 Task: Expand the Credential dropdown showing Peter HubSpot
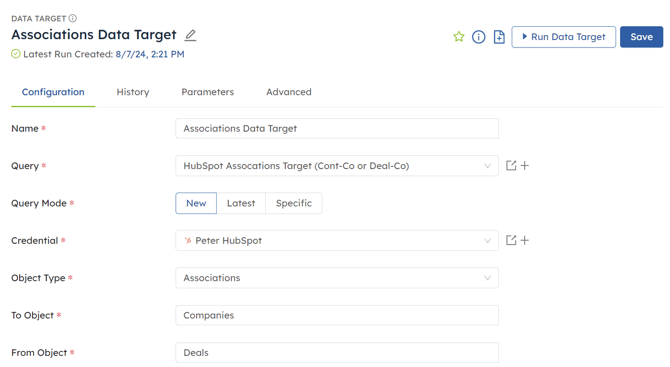click(337, 241)
